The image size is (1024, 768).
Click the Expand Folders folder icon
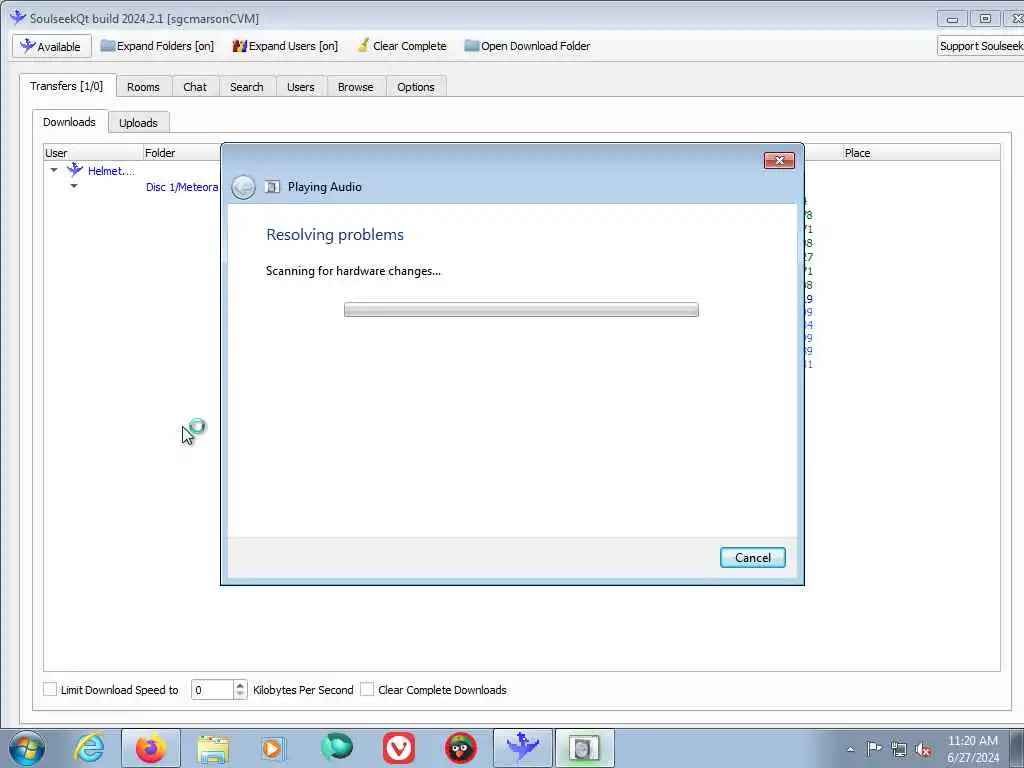(108, 46)
